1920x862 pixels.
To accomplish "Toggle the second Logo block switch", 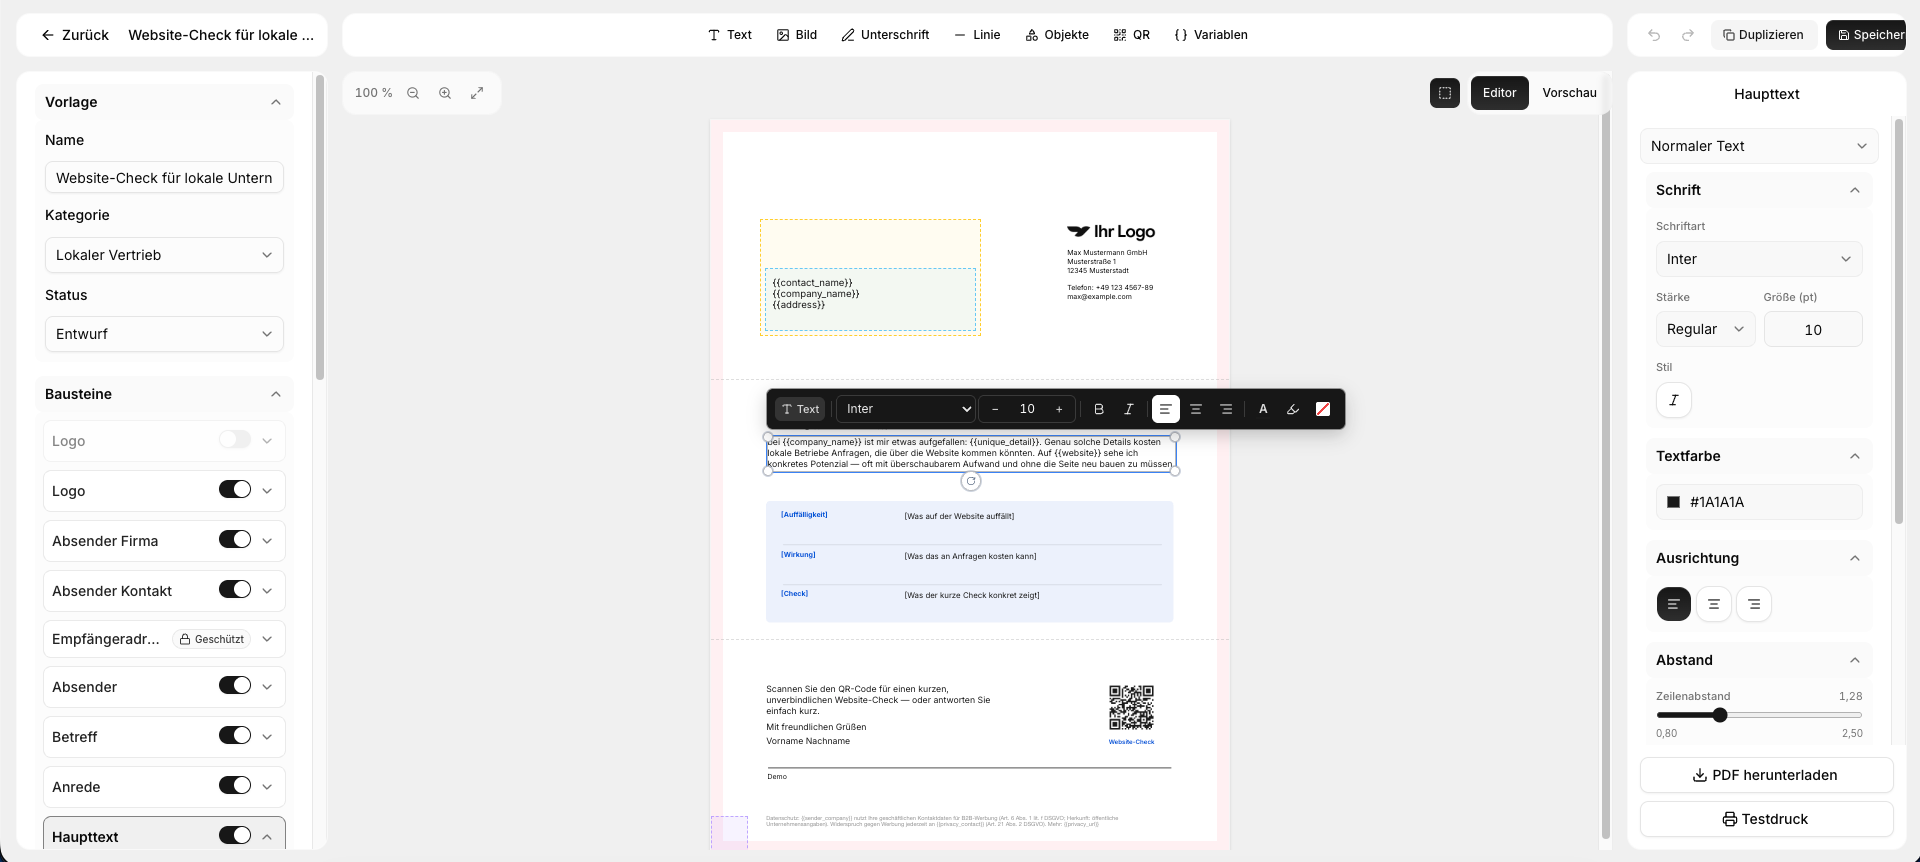I will [235, 489].
